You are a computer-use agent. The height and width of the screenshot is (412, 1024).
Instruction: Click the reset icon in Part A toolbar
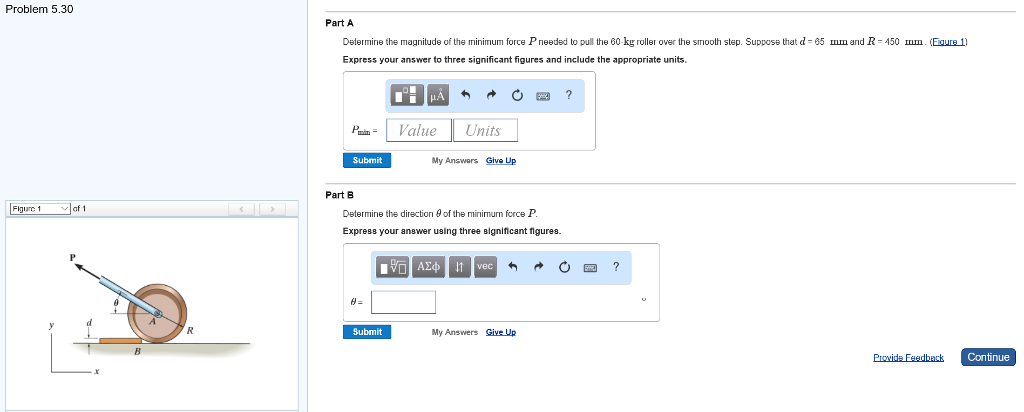tap(517, 96)
